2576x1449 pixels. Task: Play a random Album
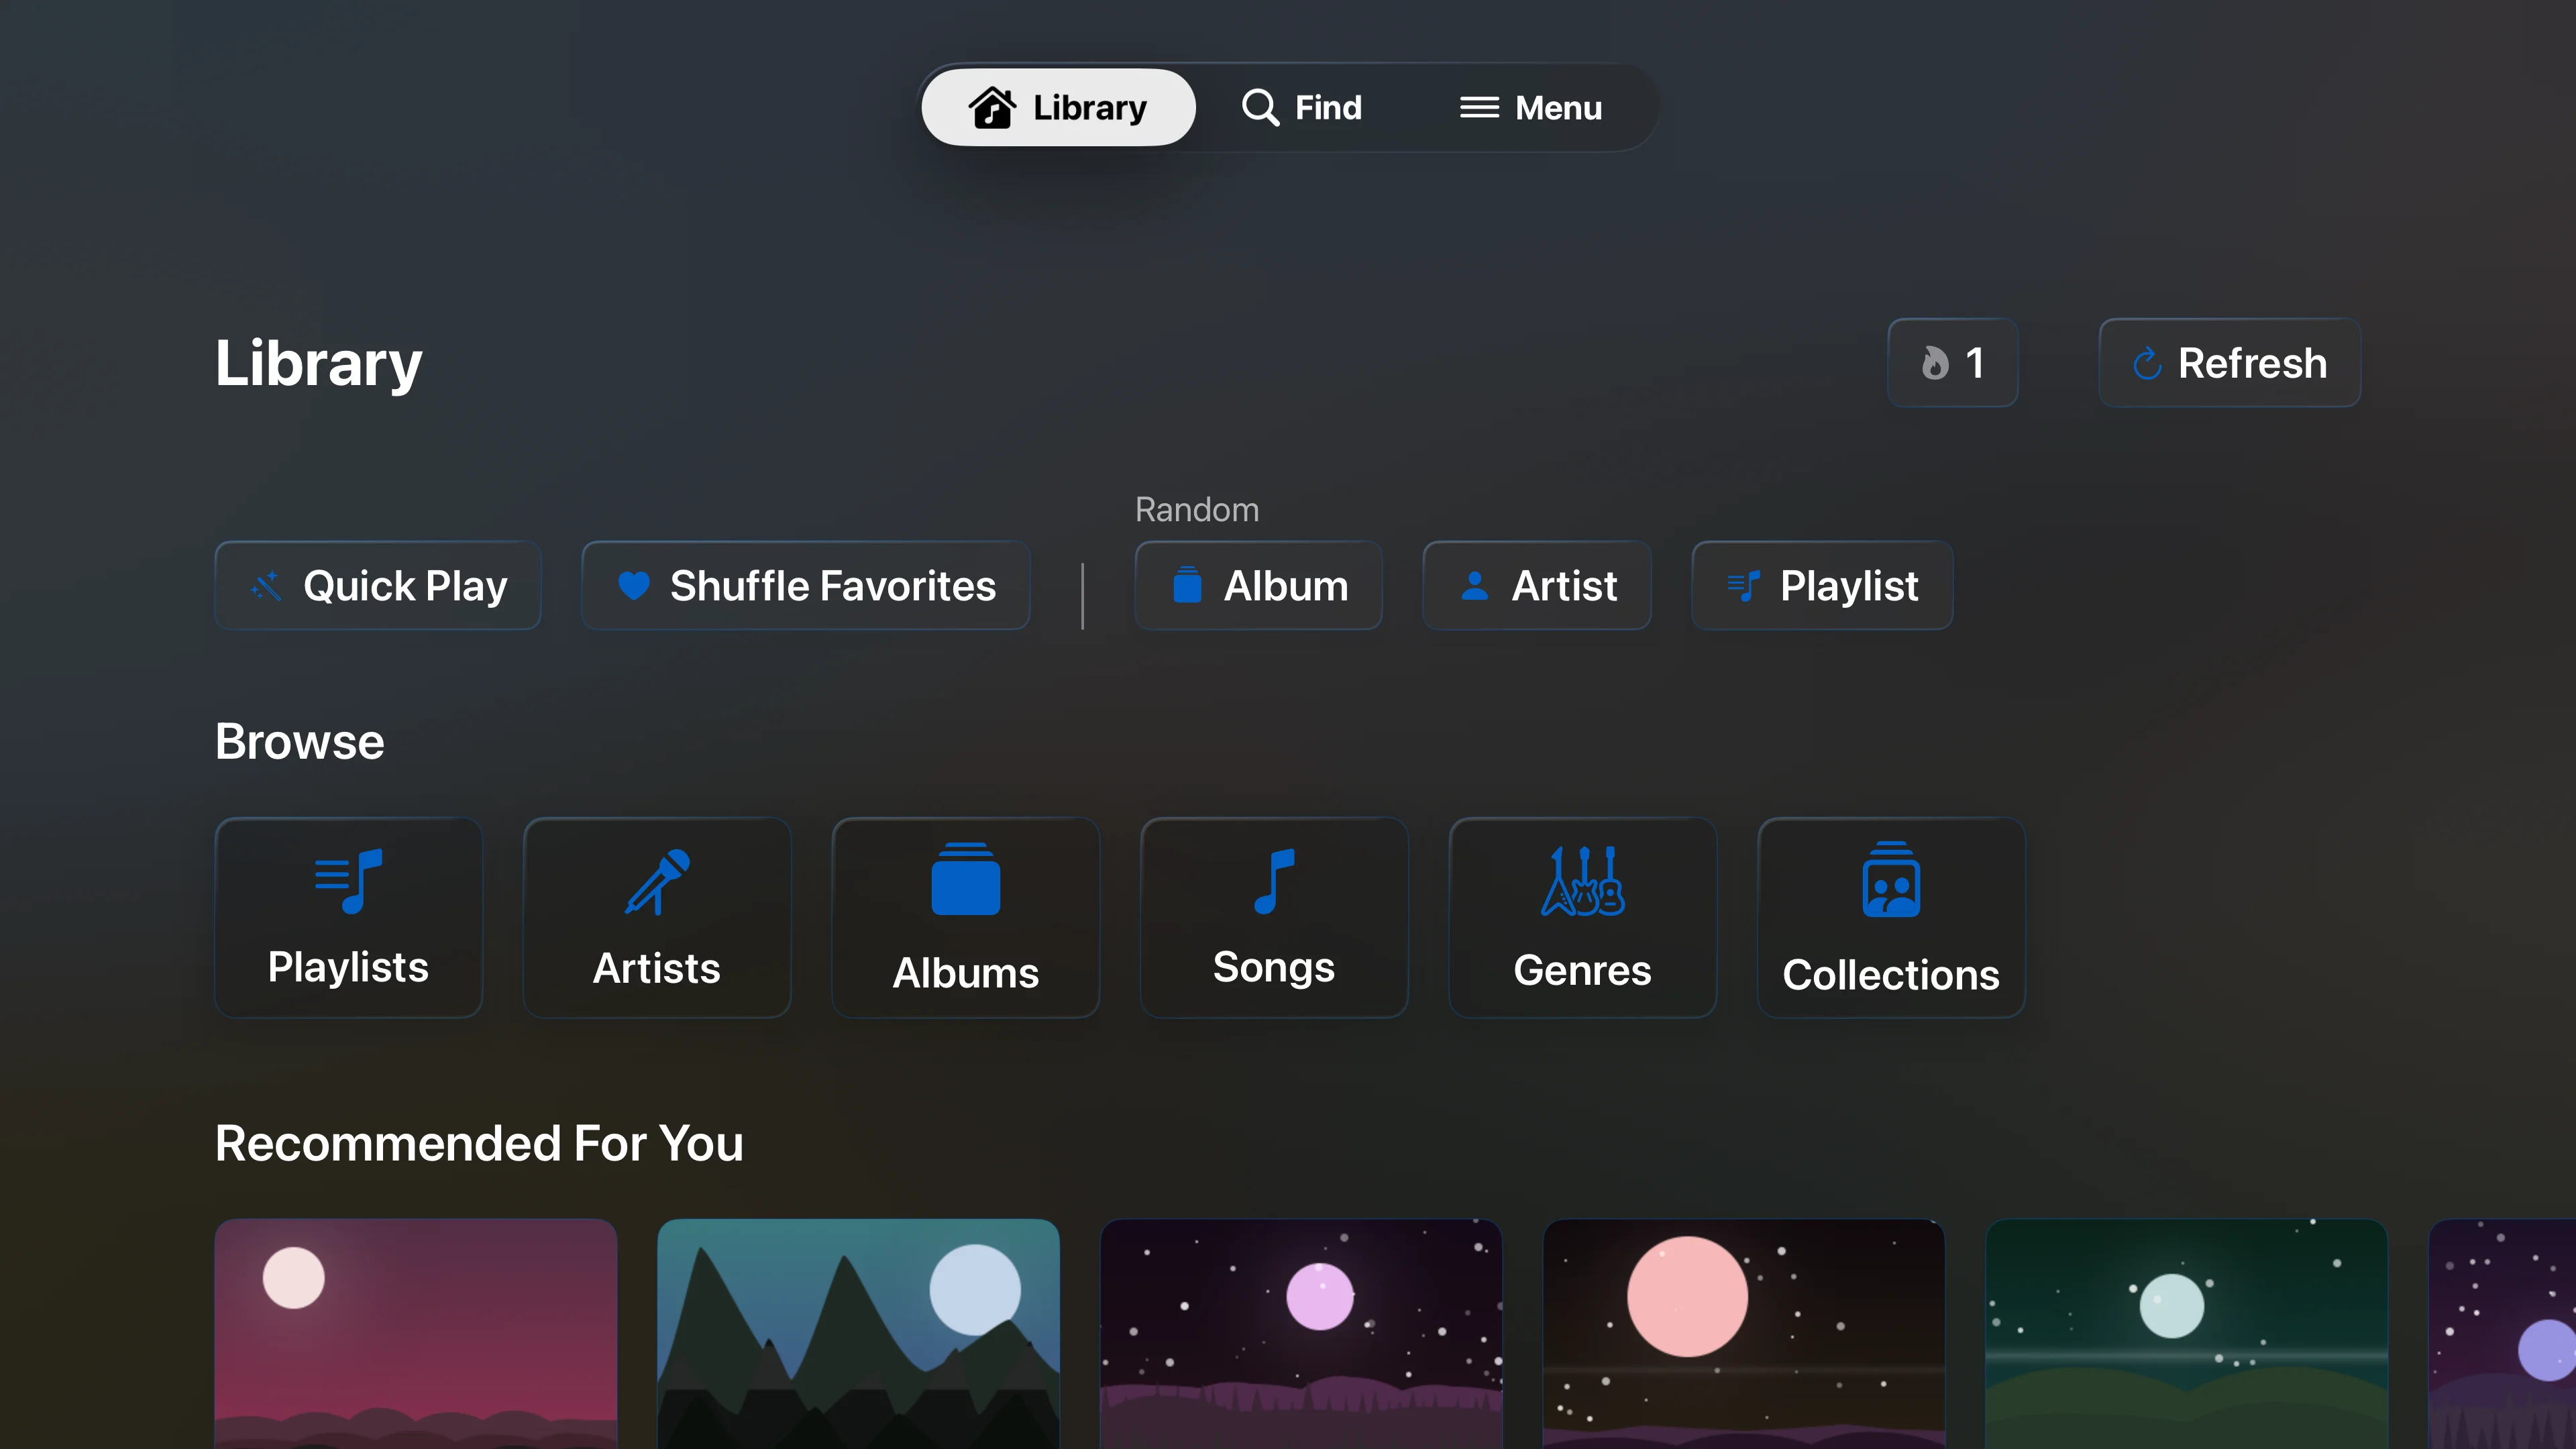click(x=1258, y=586)
